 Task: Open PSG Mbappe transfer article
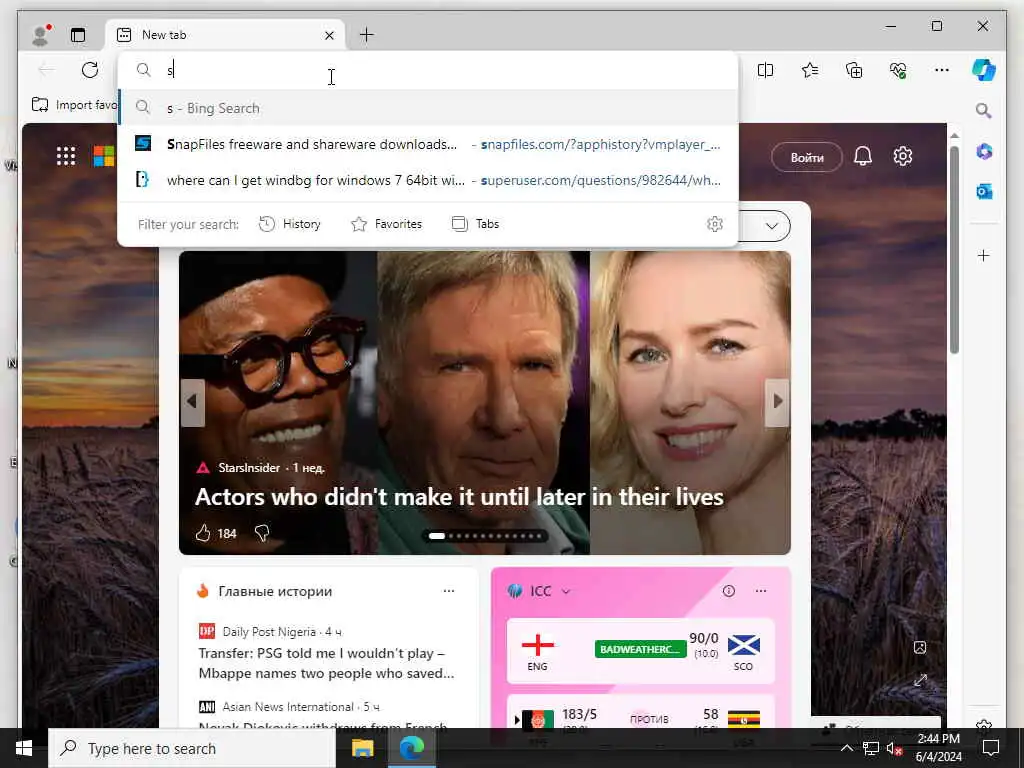click(x=327, y=663)
